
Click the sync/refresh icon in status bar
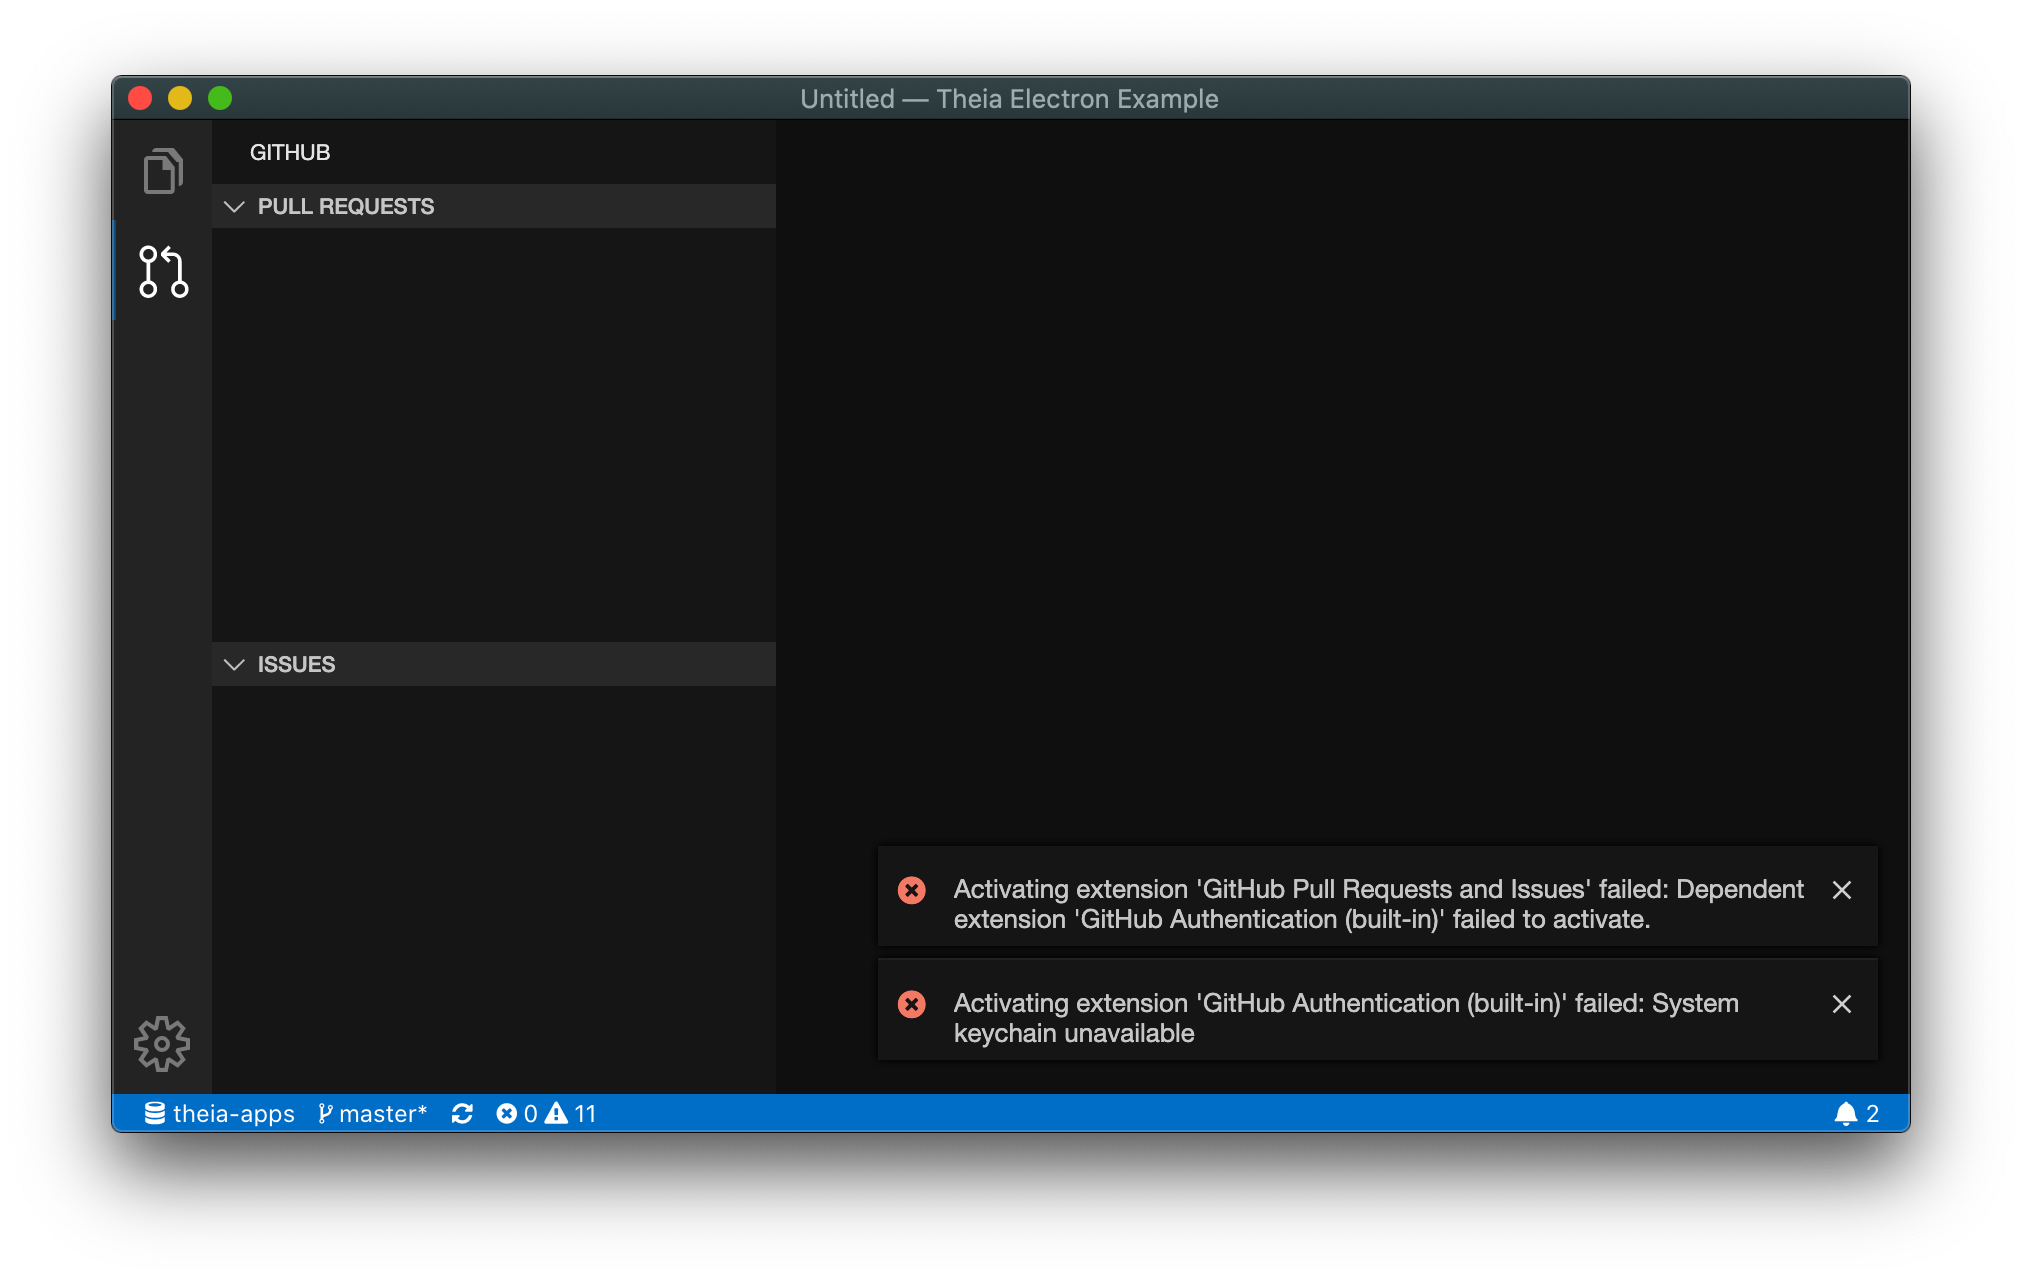463,1113
